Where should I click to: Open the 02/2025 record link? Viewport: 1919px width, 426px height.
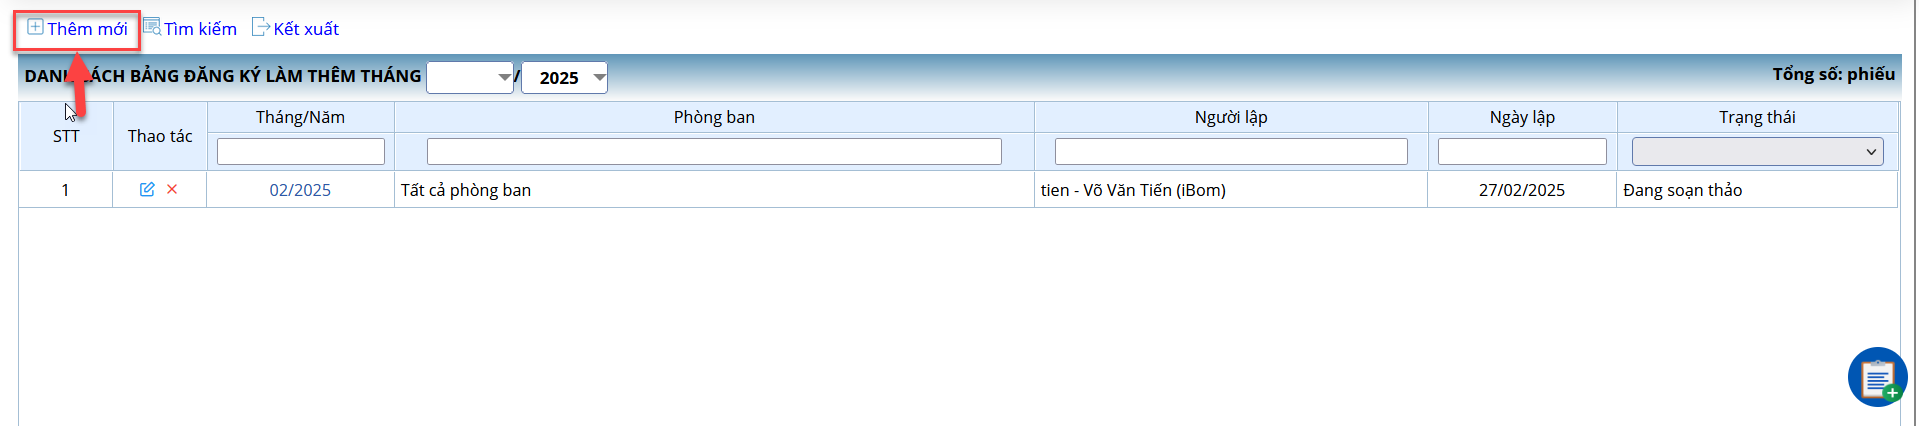tap(300, 190)
